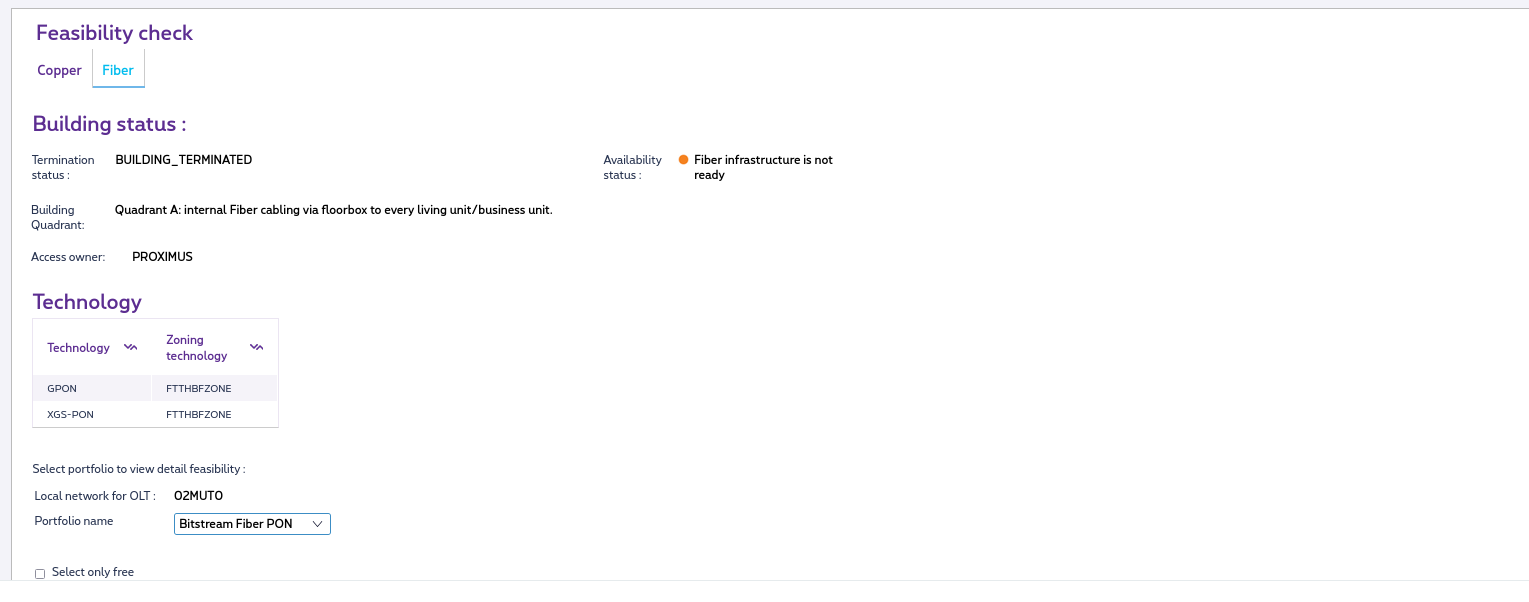Select the GPON technology row cell
Viewport: 1529px width, 602px height.
92,388
